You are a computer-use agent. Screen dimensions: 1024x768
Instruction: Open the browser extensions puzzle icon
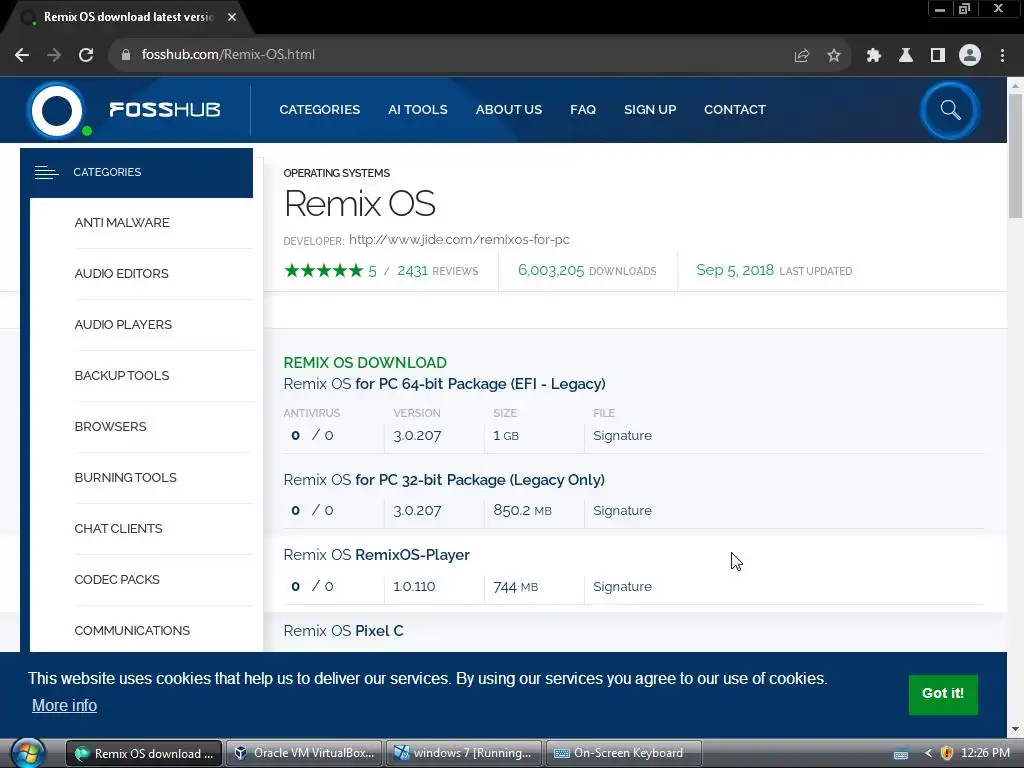click(873, 56)
